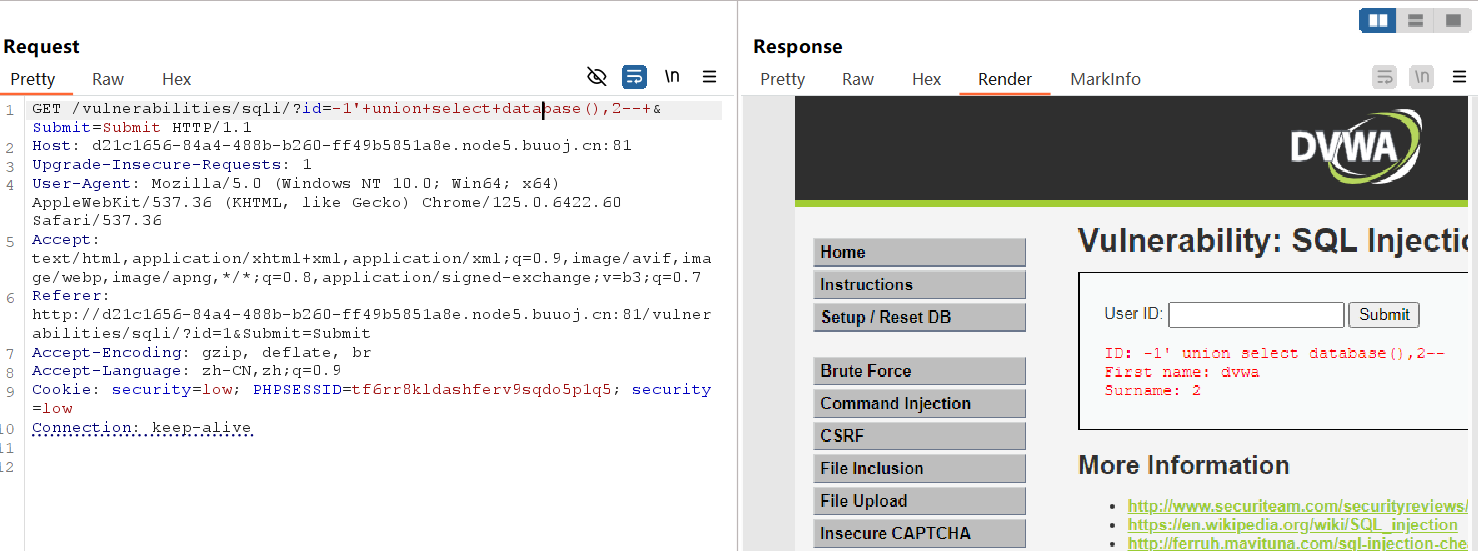Open Command Injection vulnerability page
1478x551 pixels.
click(919, 403)
